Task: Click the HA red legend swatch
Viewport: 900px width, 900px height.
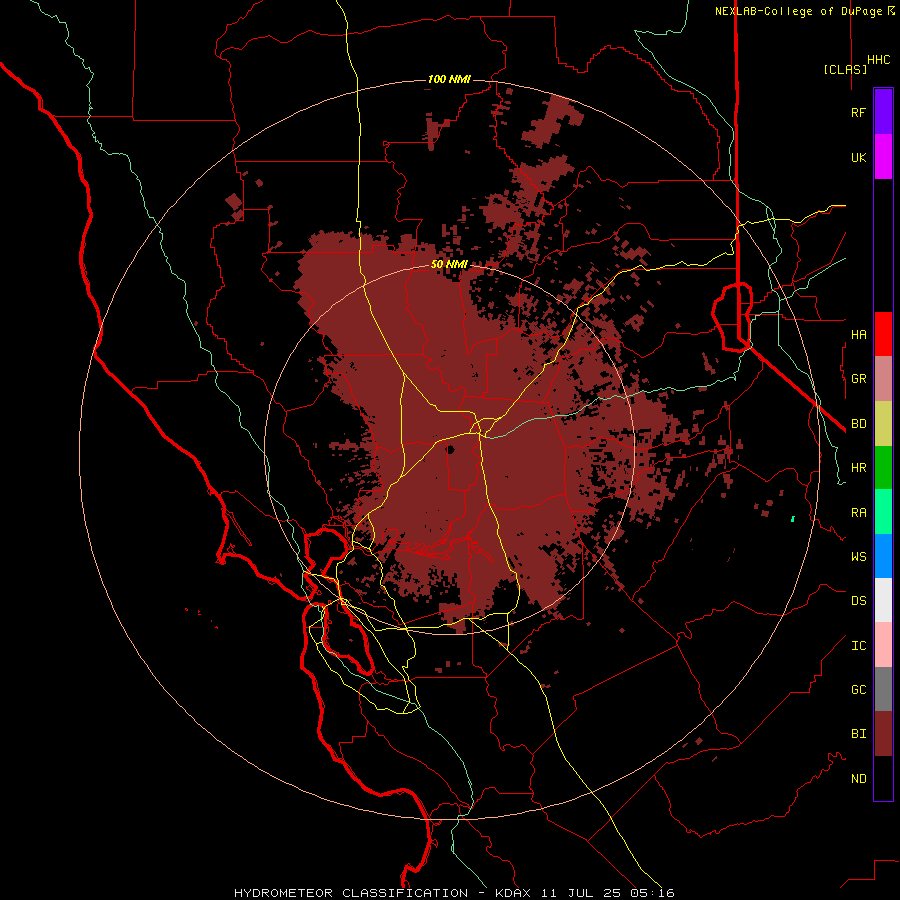Action: pyautogui.click(x=883, y=334)
